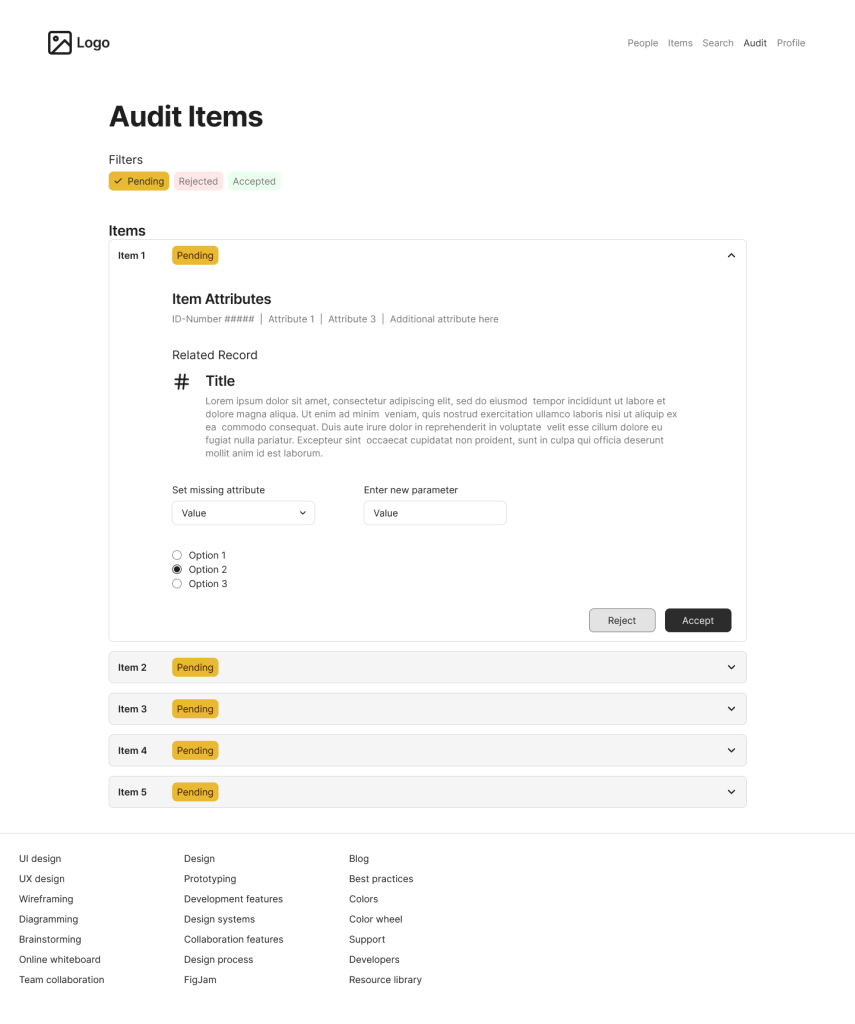The image size is (855, 1024).
Task: Open the Audit navigation item
Action: coord(755,43)
